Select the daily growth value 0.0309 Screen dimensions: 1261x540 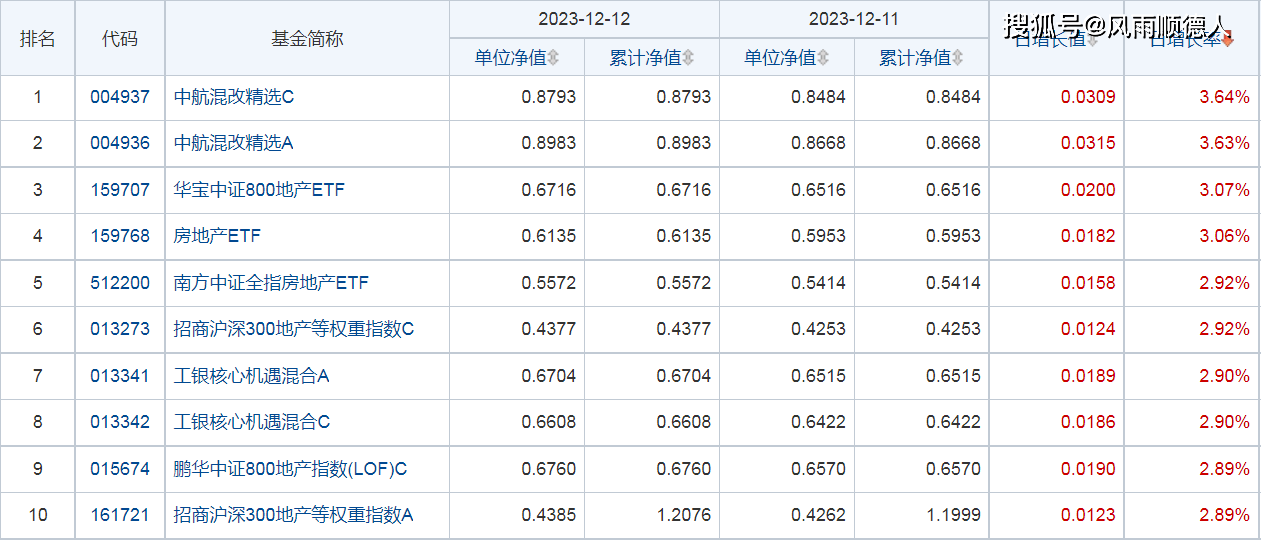click(x=1088, y=97)
